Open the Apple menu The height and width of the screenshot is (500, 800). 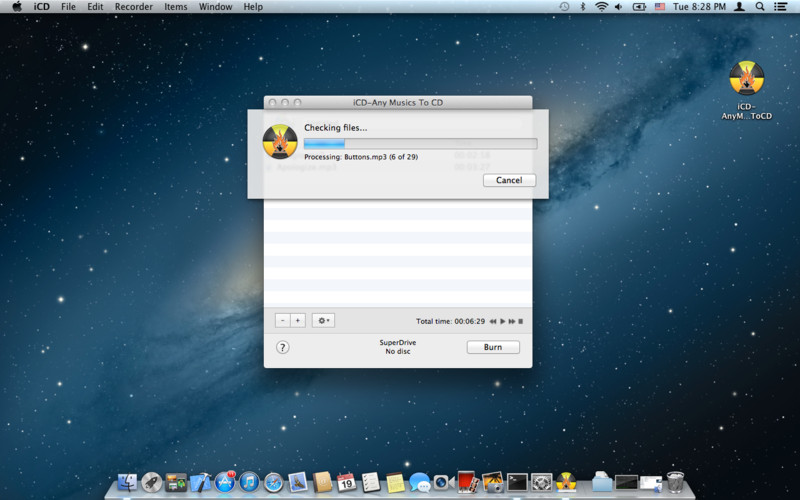17,7
